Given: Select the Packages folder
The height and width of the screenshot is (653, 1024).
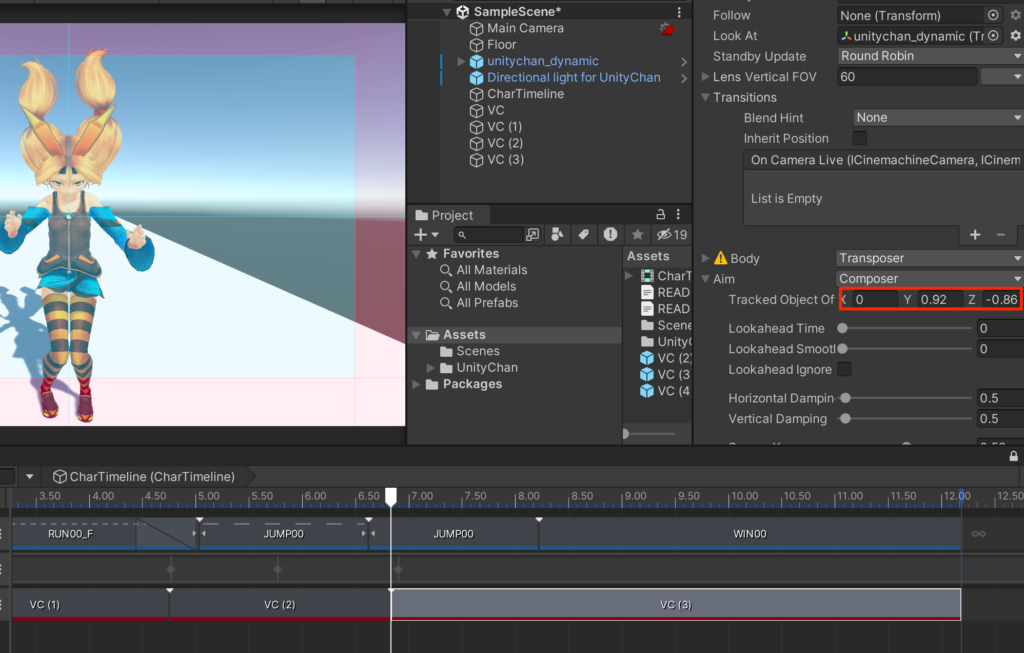Looking at the screenshot, I should 472,384.
